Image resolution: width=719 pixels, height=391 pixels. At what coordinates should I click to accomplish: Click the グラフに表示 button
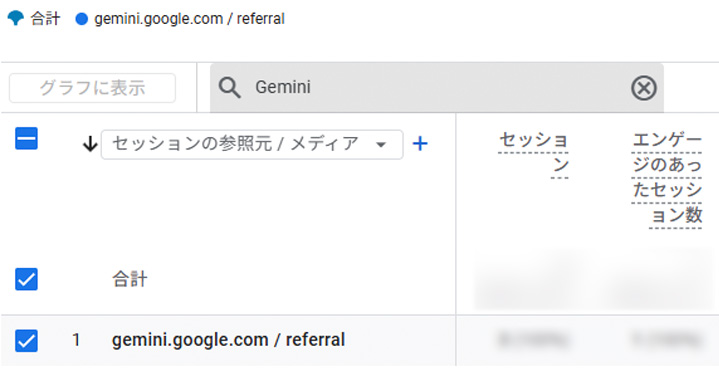coord(92,88)
